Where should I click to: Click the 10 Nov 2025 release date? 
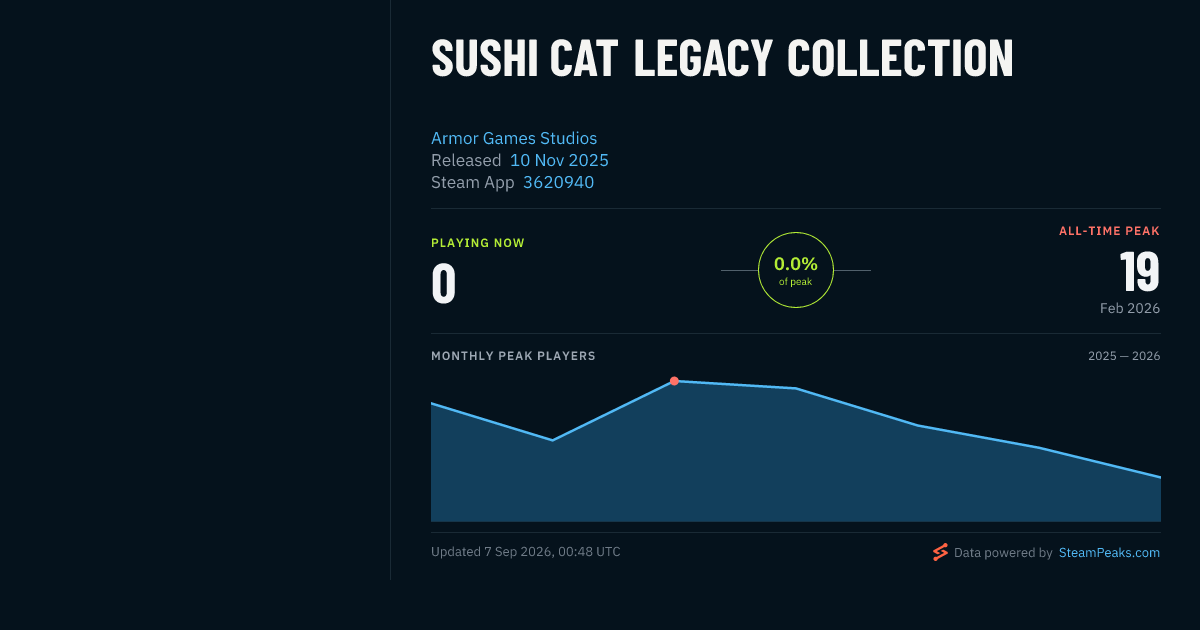(x=559, y=160)
